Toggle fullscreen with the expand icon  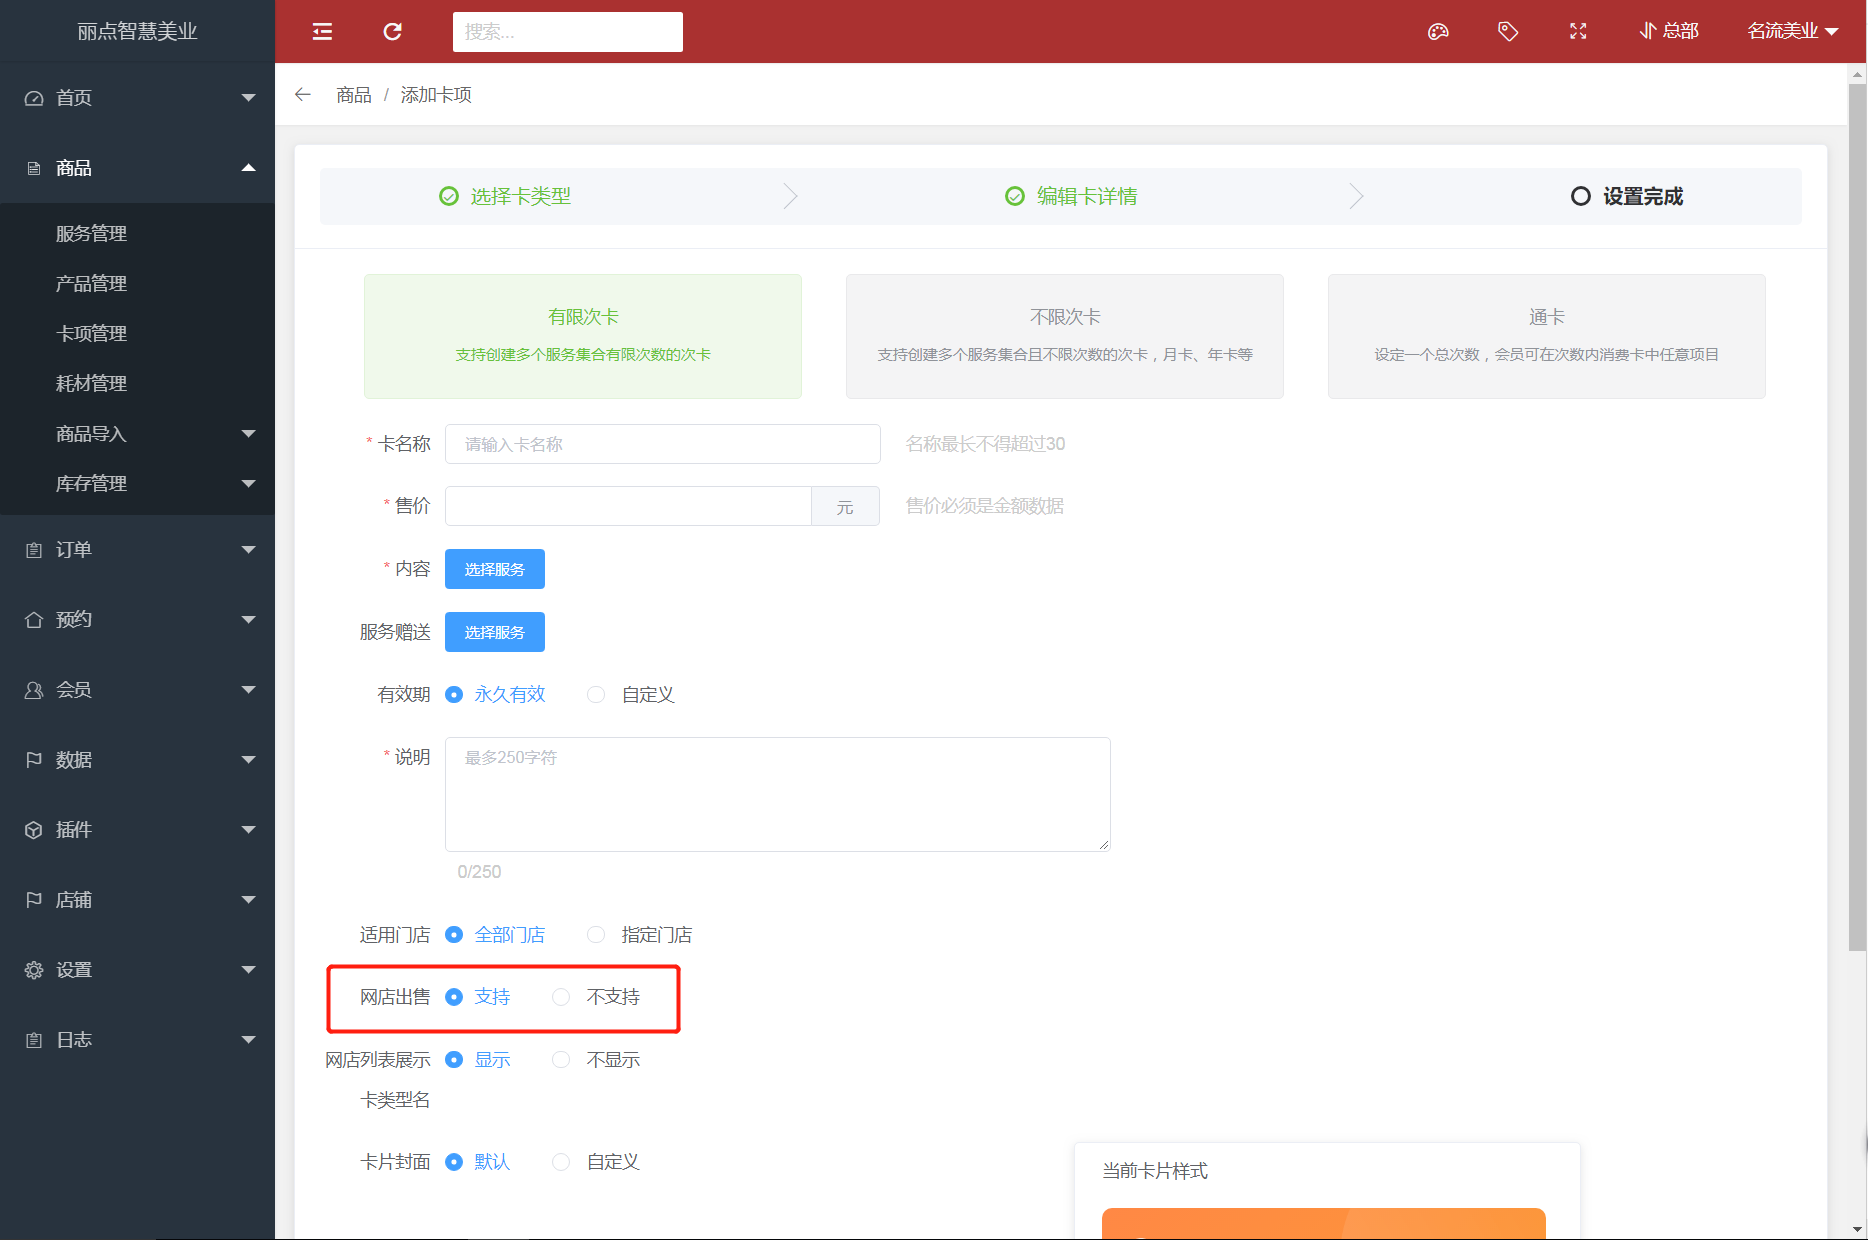(x=1578, y=32)
